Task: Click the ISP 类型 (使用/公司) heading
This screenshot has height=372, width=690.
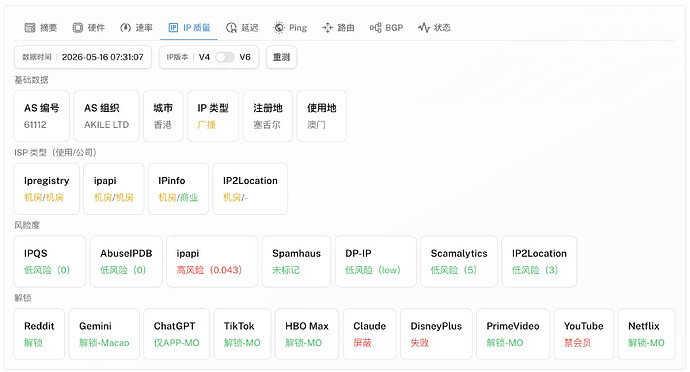Action: (x=55, y=152)
